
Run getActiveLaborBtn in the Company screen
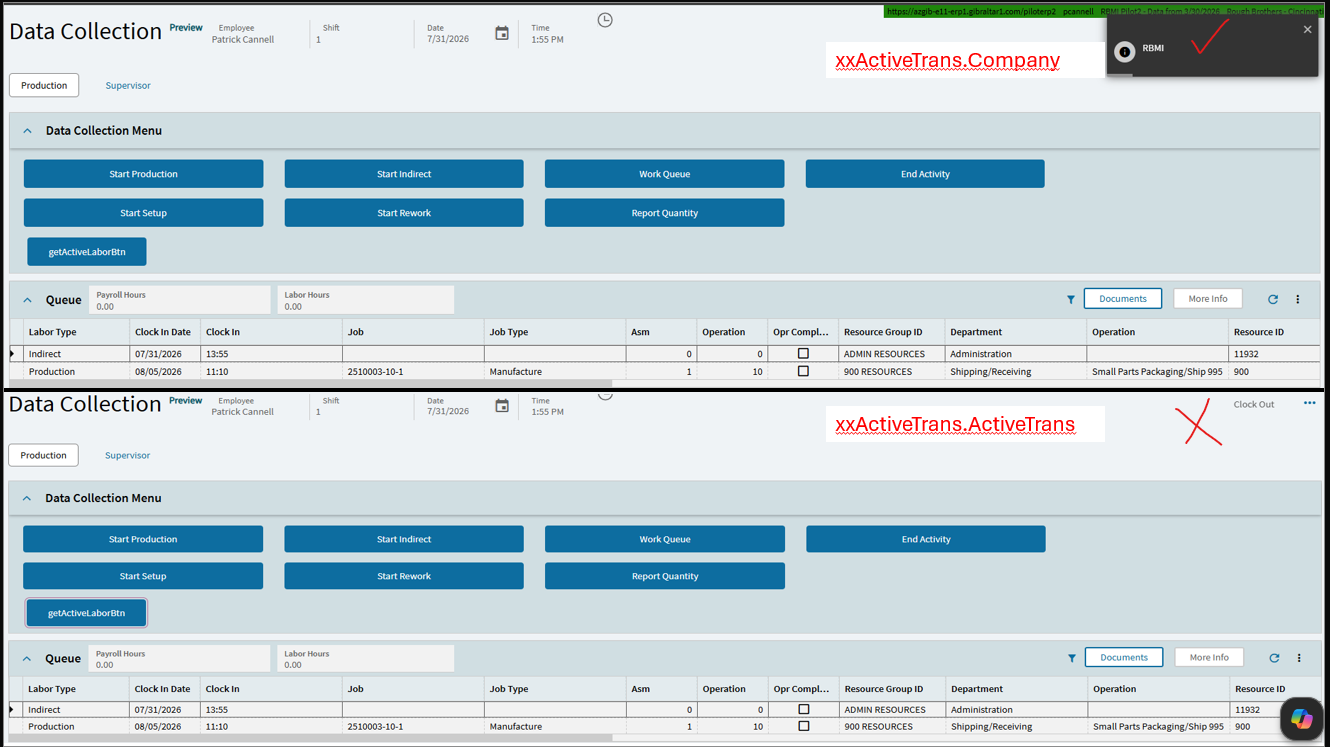tap(87, 252)
